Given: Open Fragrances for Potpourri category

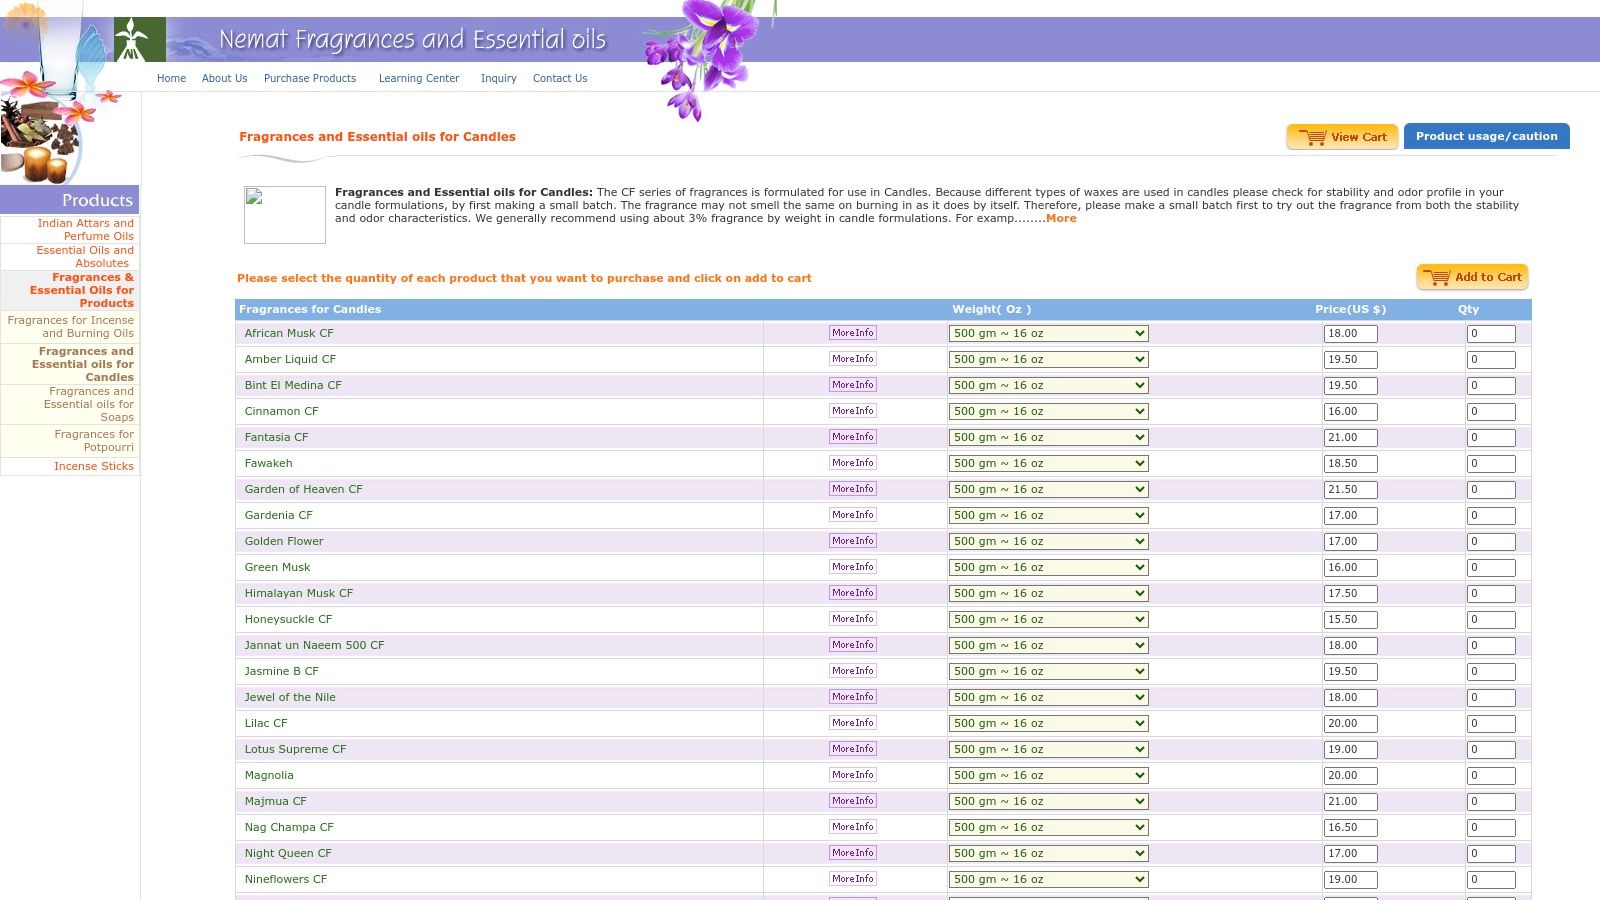Looking at the screenshot, I should 94,441.
